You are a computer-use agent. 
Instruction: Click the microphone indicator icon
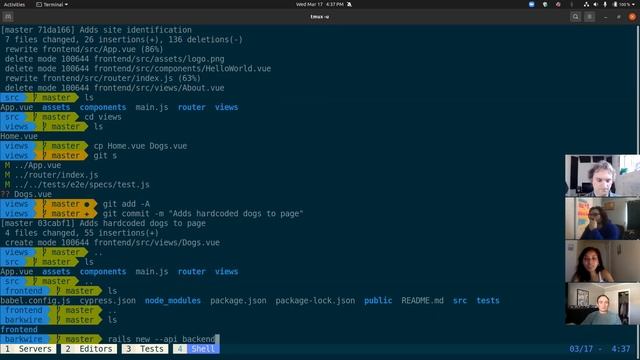[605, 4]
